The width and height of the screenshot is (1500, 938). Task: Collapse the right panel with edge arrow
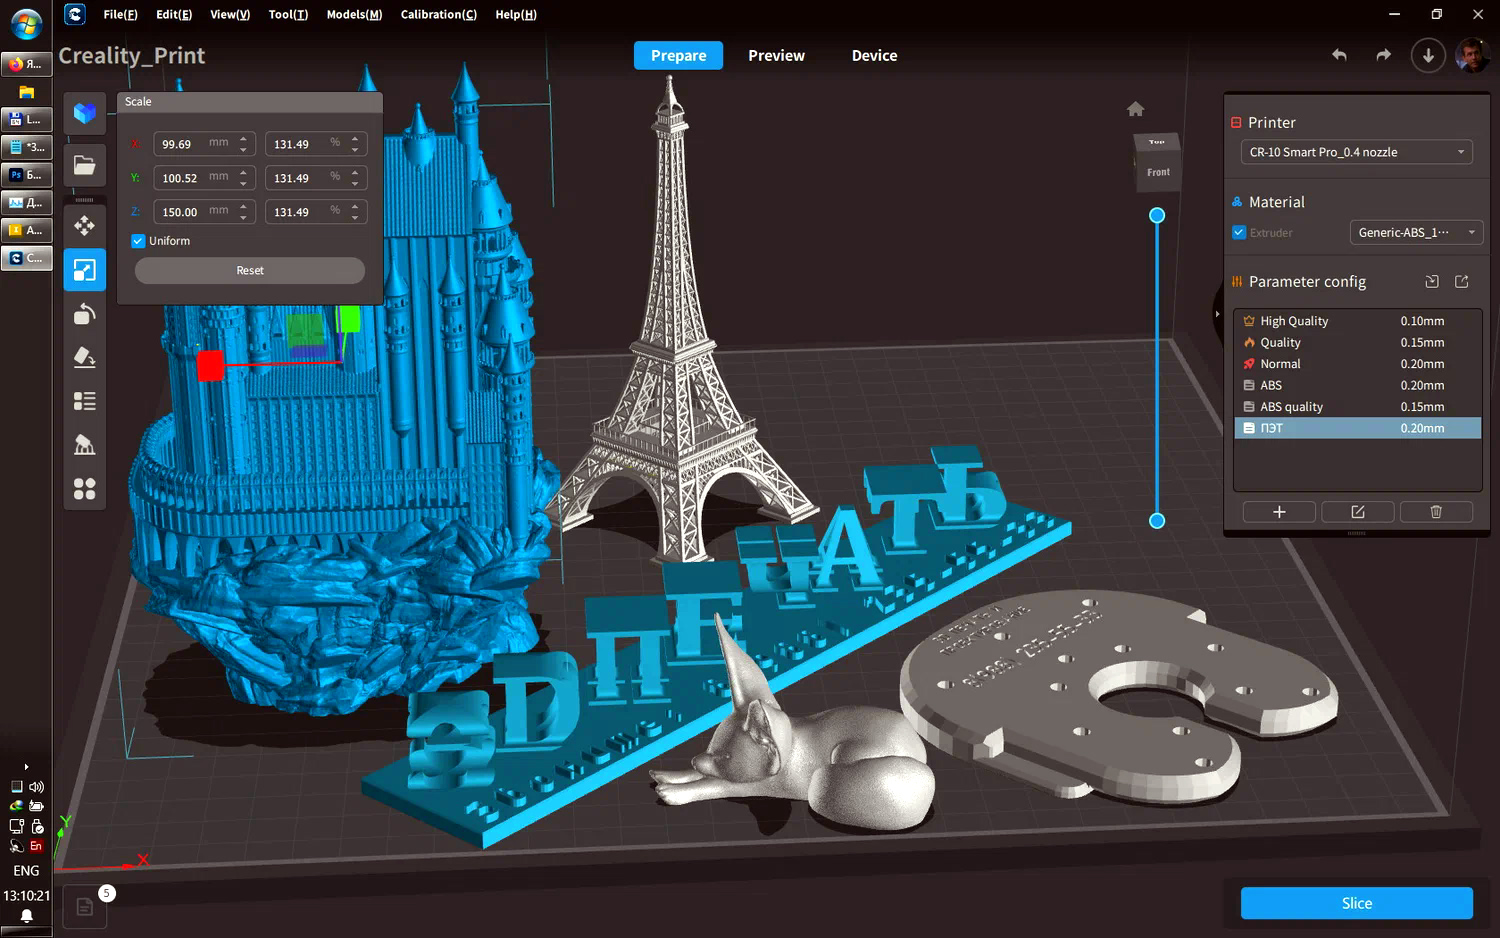pyautogui.click(x=1217, y=314)
